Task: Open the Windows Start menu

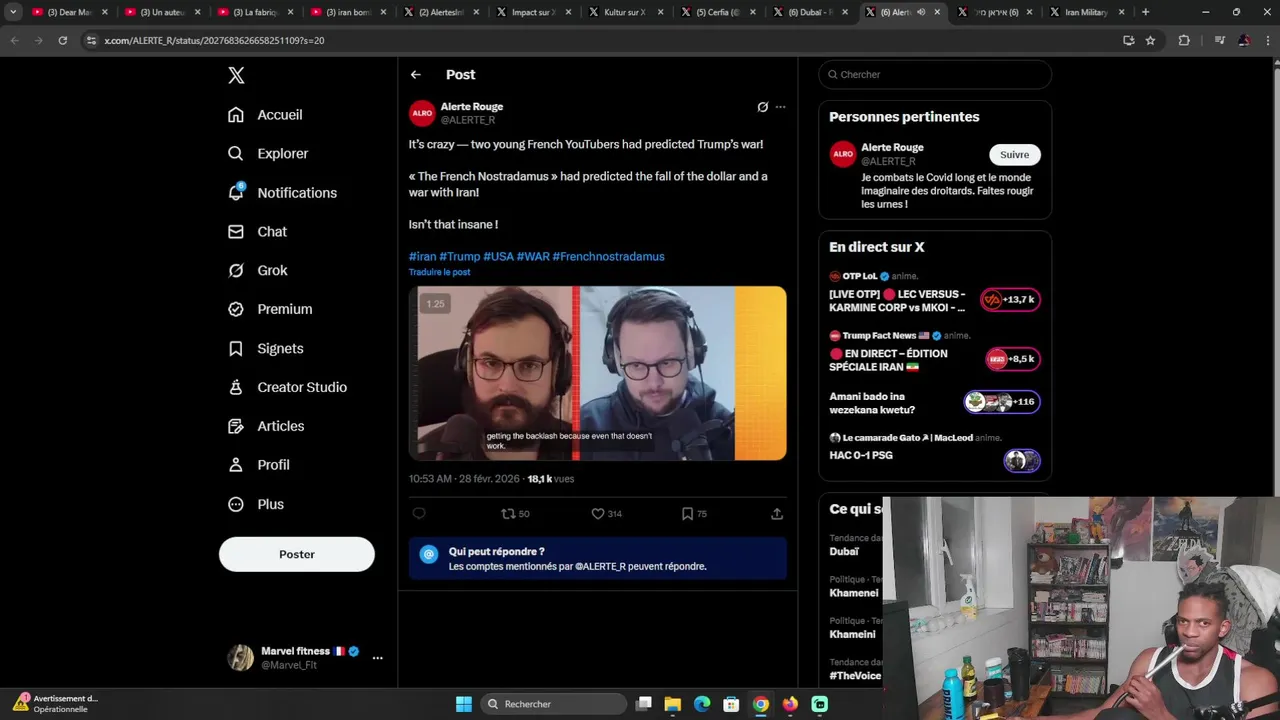Action: 464,704
